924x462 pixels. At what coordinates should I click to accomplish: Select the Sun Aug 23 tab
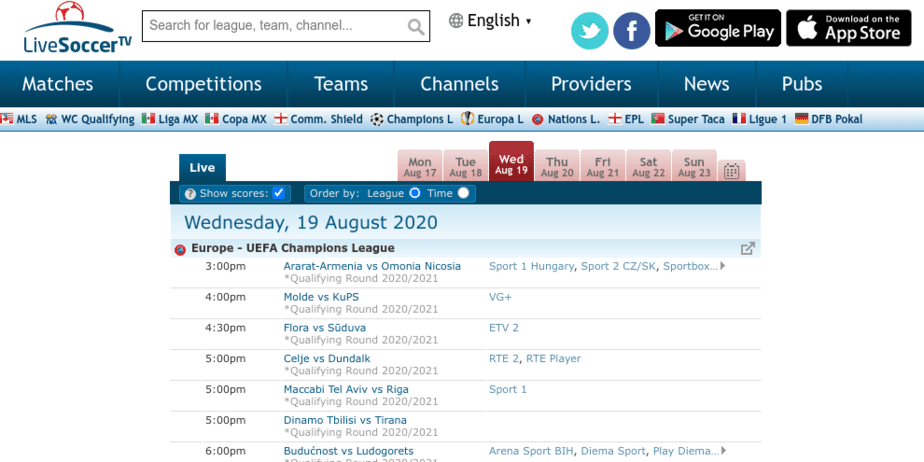point(694,166)
